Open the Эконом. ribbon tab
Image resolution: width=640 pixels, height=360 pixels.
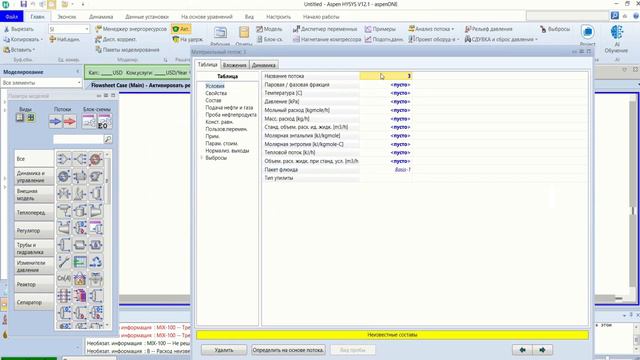(67, 17)
